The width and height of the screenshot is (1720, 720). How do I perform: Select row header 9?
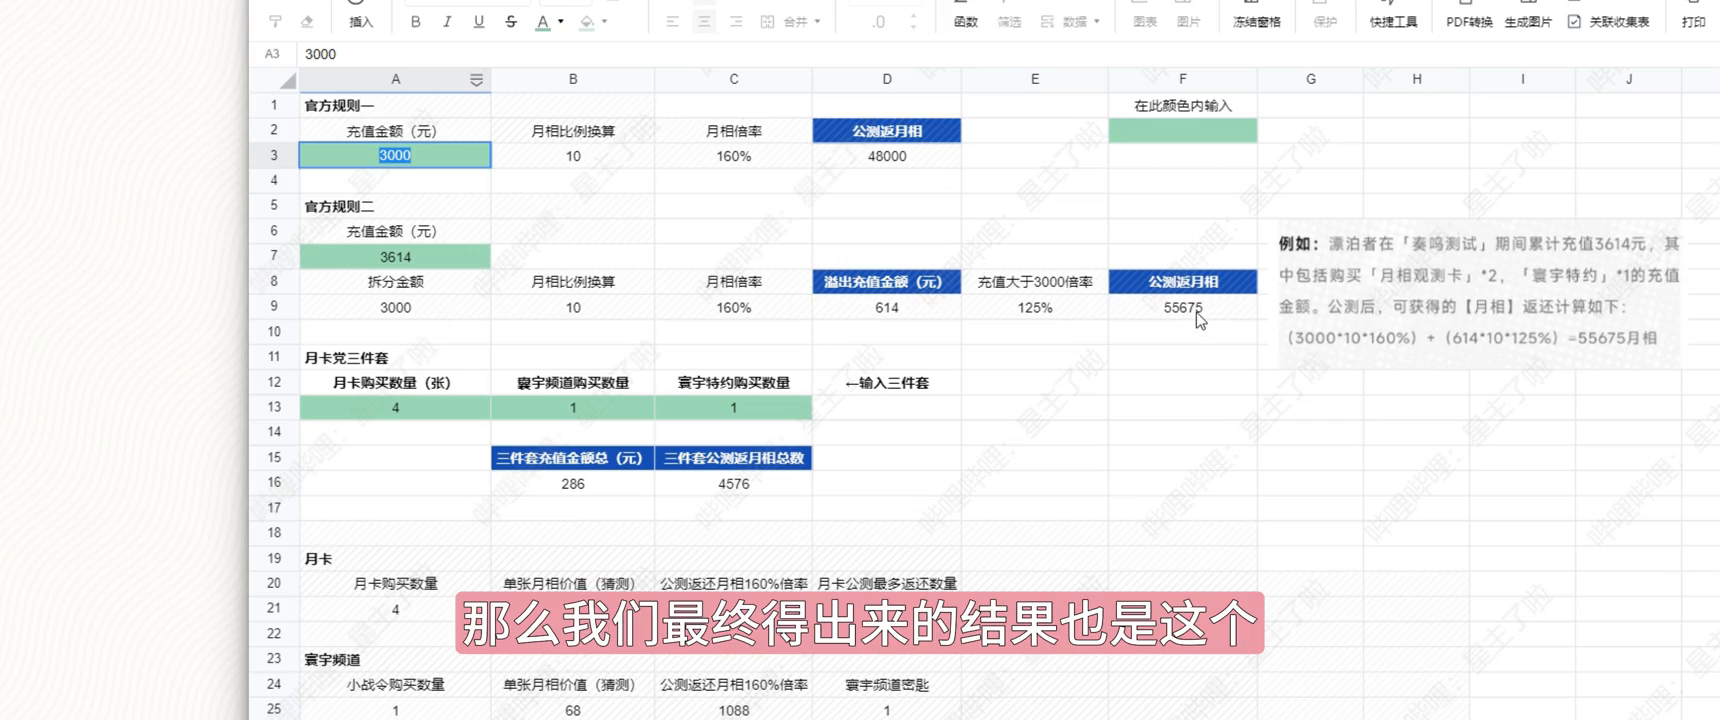(x=274, y=306)
